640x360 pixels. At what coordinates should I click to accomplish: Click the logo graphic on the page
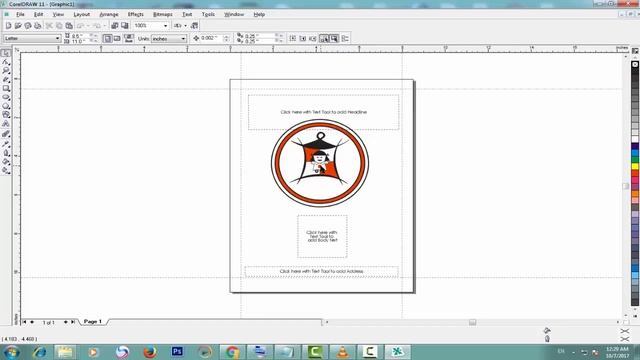320,163
